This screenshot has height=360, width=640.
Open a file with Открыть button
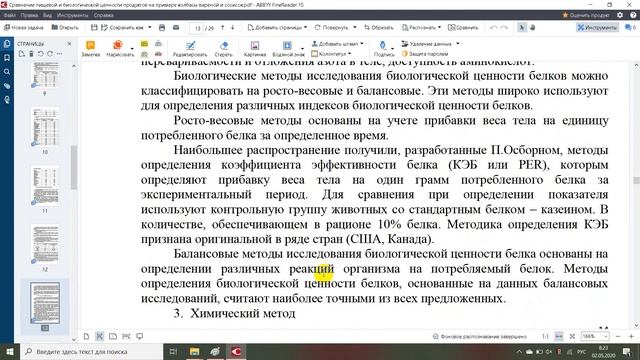click(65, 27)
